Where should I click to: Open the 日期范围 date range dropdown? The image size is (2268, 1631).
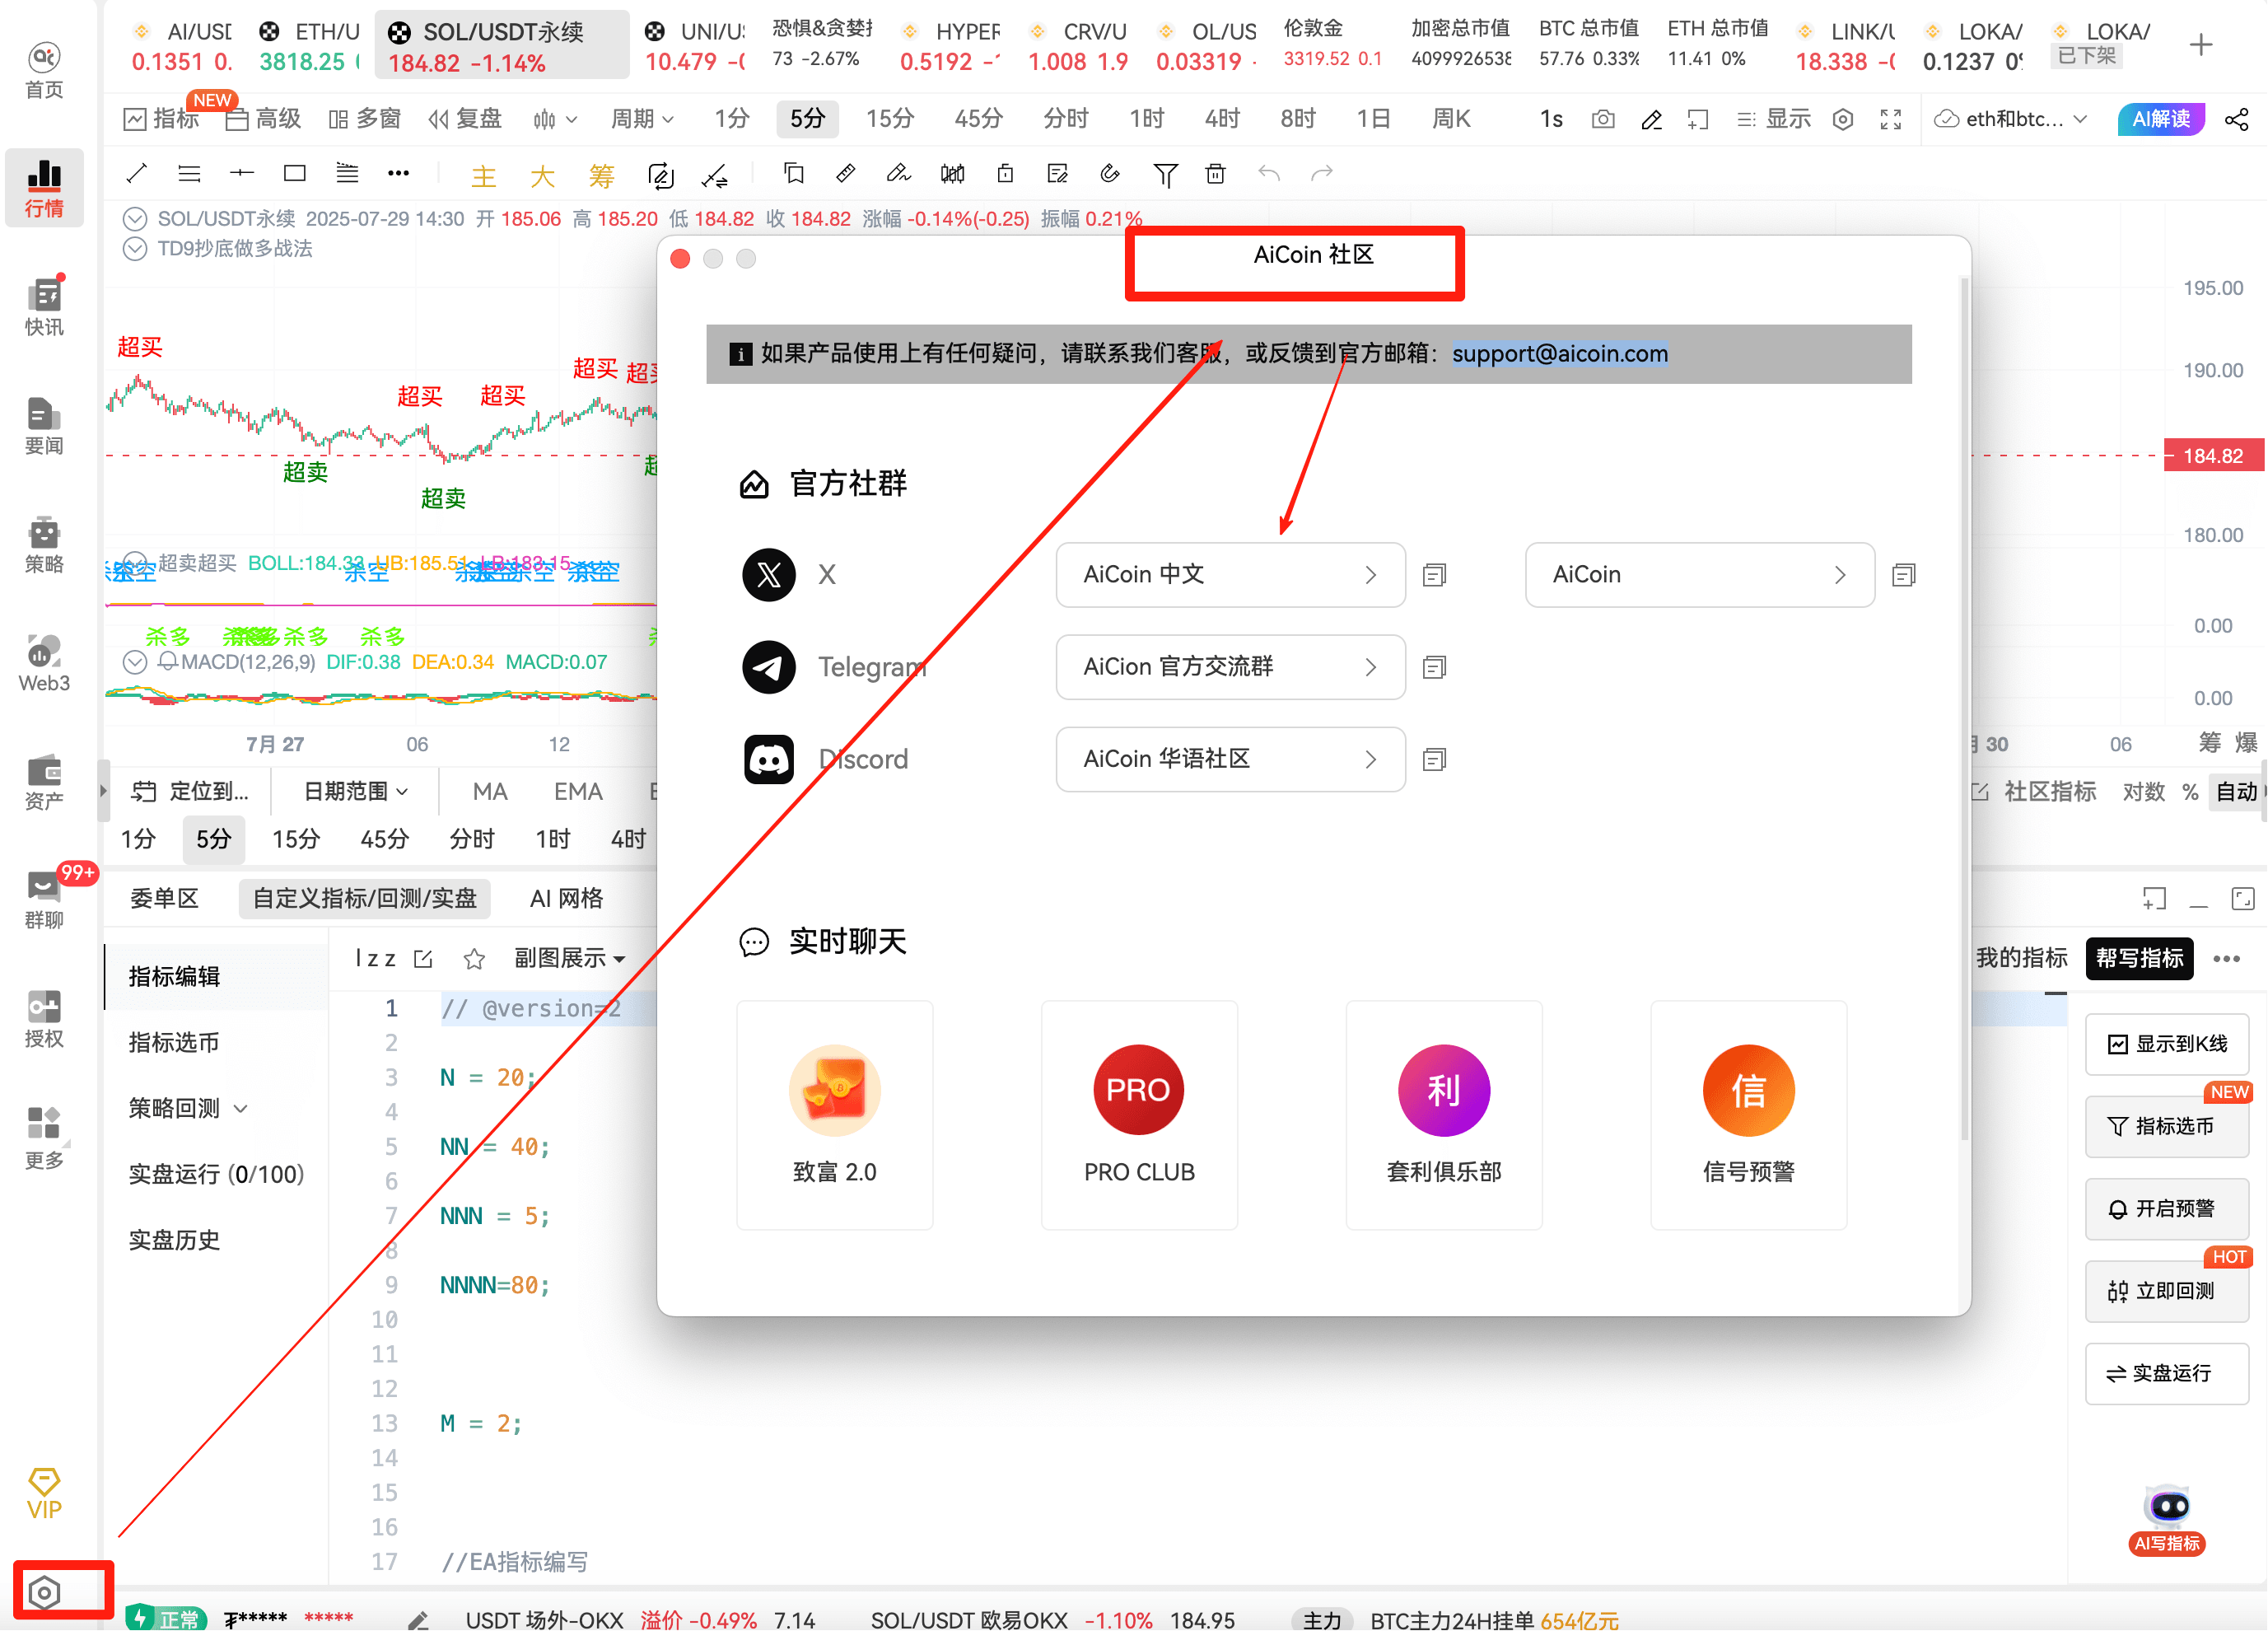pos(355,792)
